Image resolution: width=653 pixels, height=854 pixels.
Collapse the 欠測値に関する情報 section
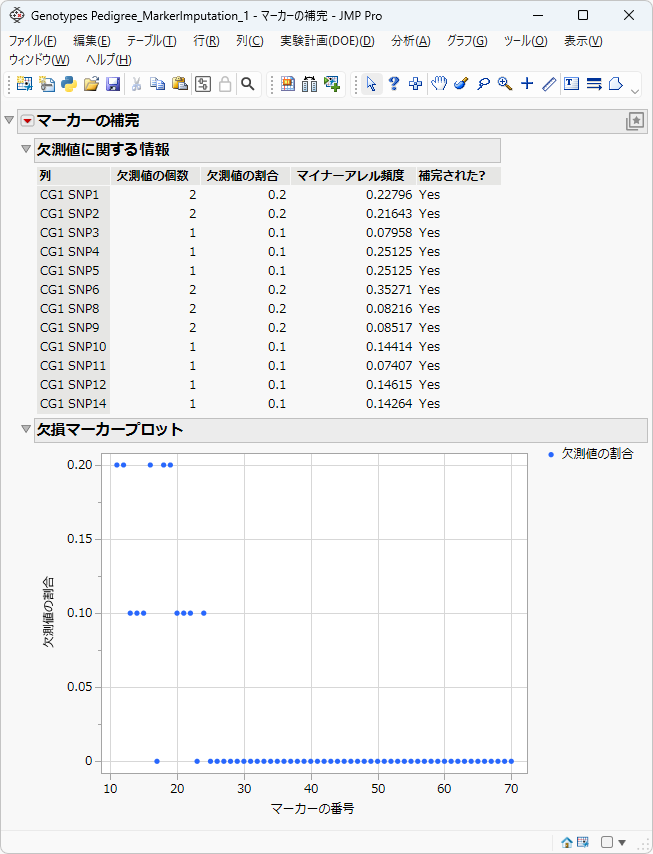coord(26,149)
